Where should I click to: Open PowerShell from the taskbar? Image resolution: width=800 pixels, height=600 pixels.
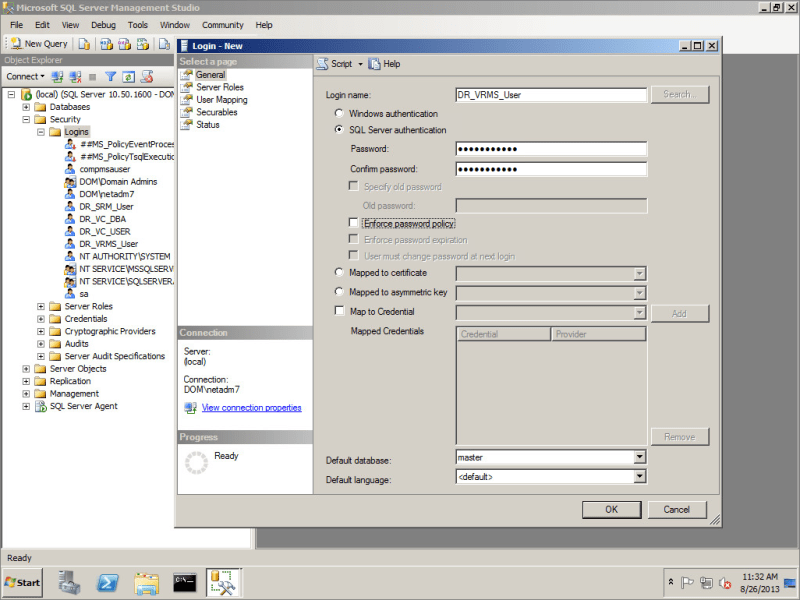[109, 581]
